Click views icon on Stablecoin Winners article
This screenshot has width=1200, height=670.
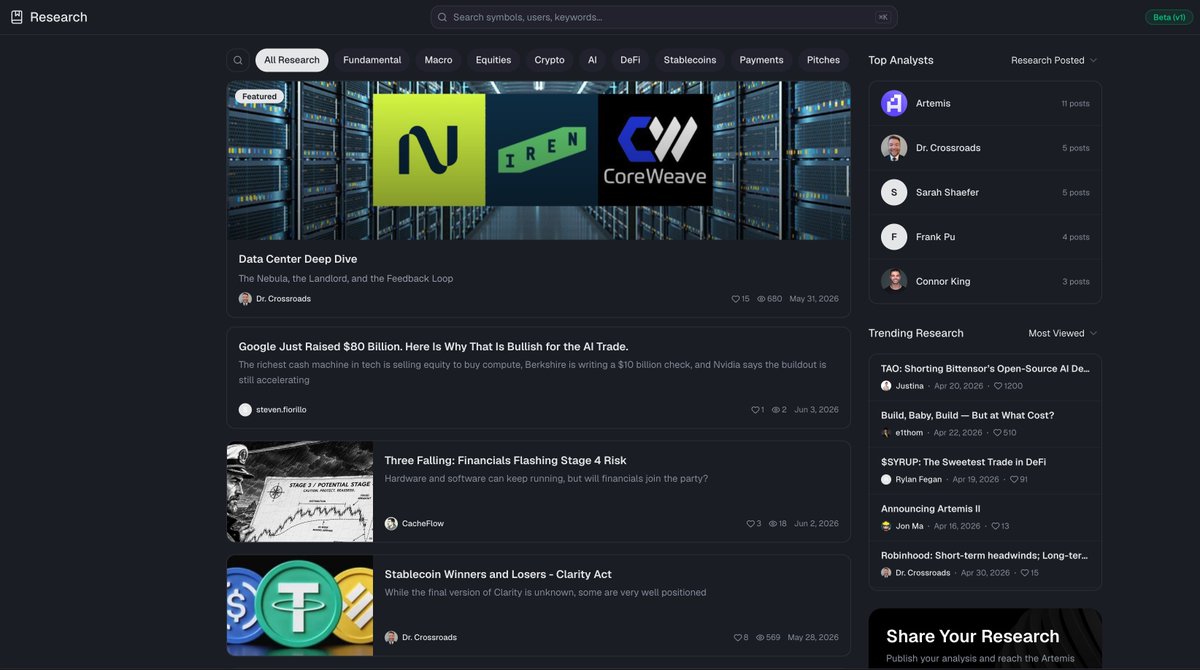pyautogui.click(x=760, y=638)
